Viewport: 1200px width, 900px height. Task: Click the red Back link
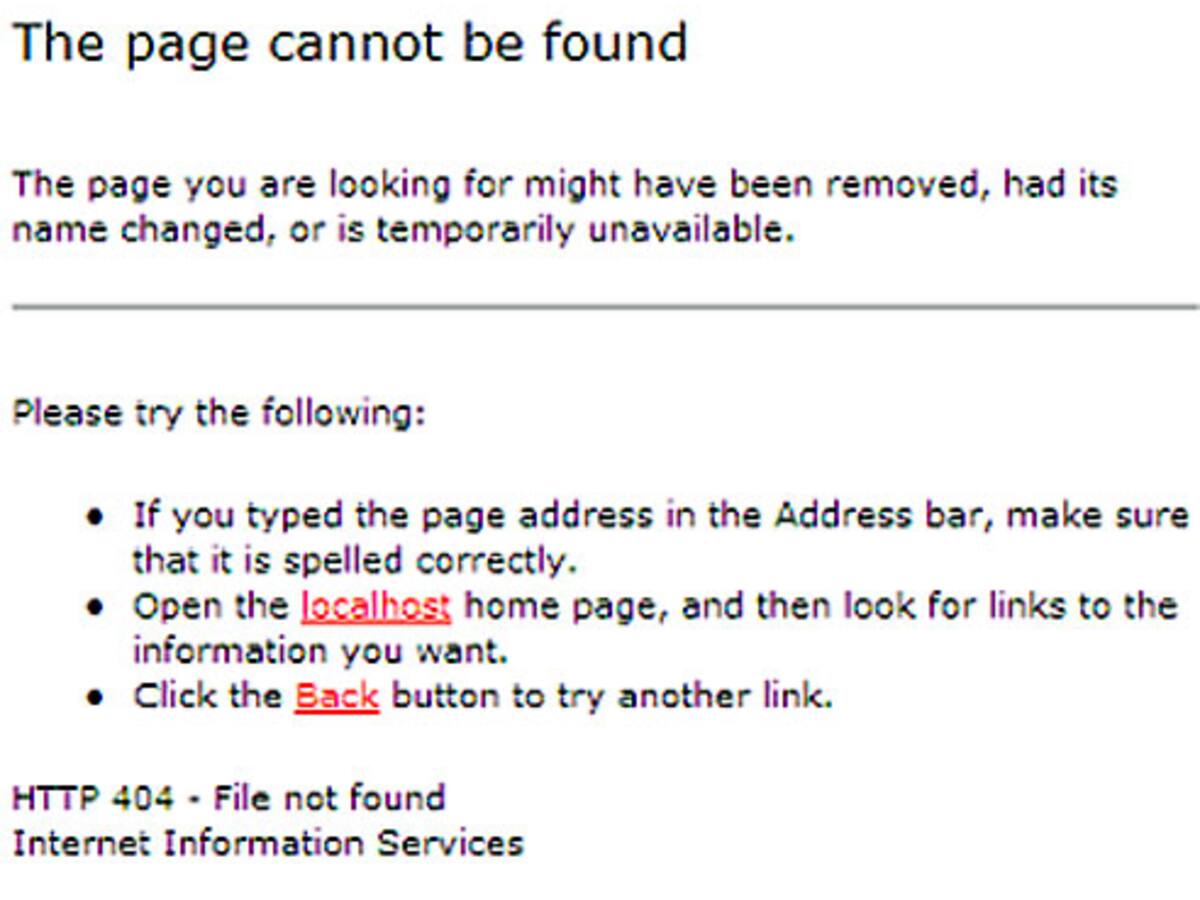(x=336, y=696)
